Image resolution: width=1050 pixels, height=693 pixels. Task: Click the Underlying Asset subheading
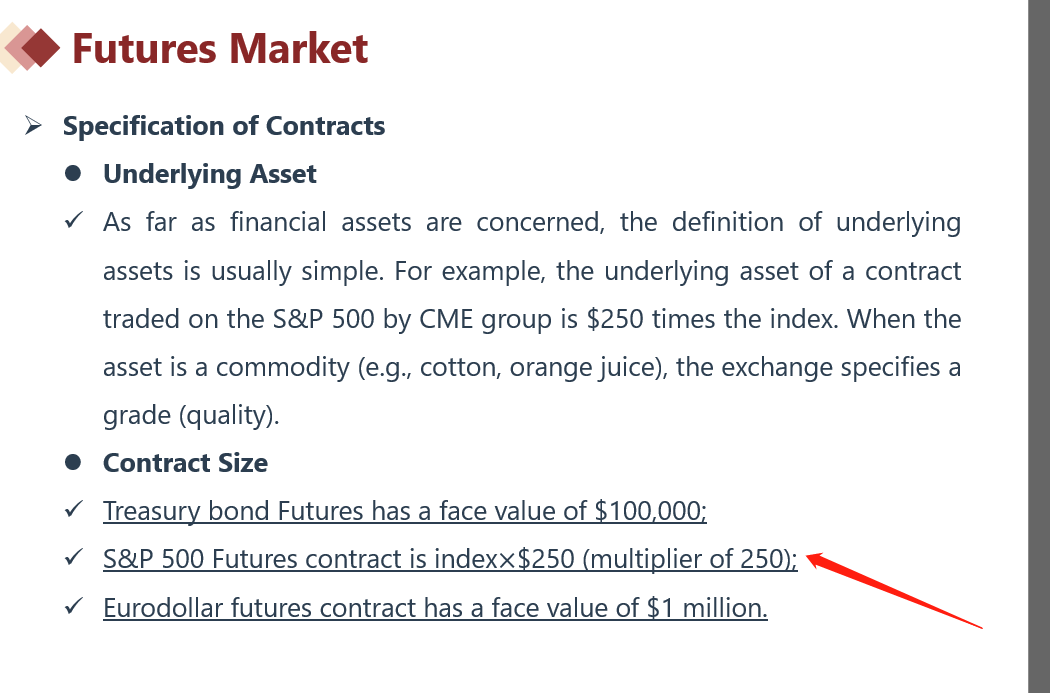click(210, 174)
